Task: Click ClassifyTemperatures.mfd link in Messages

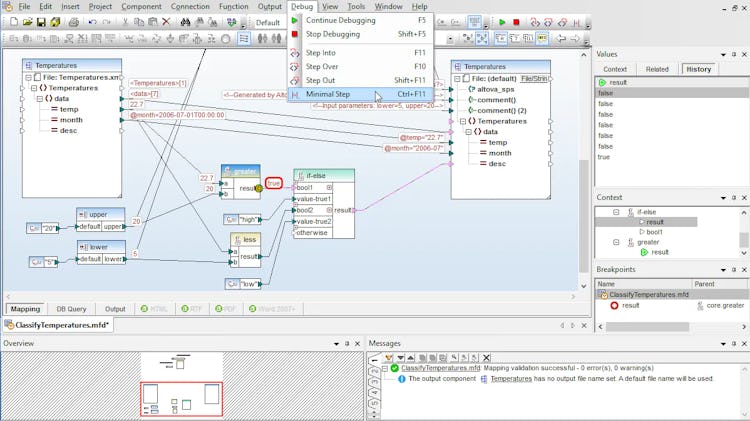Action: click(x=440, y=368)
